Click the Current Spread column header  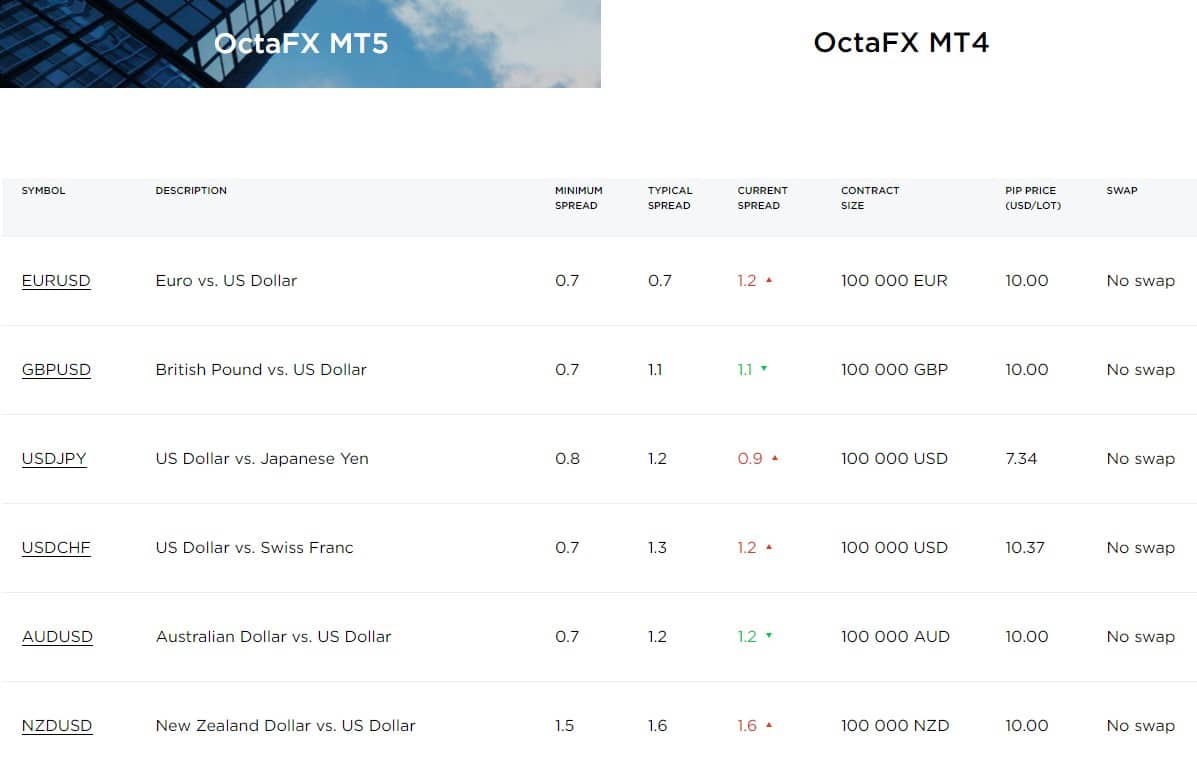(x=762, y=198)
